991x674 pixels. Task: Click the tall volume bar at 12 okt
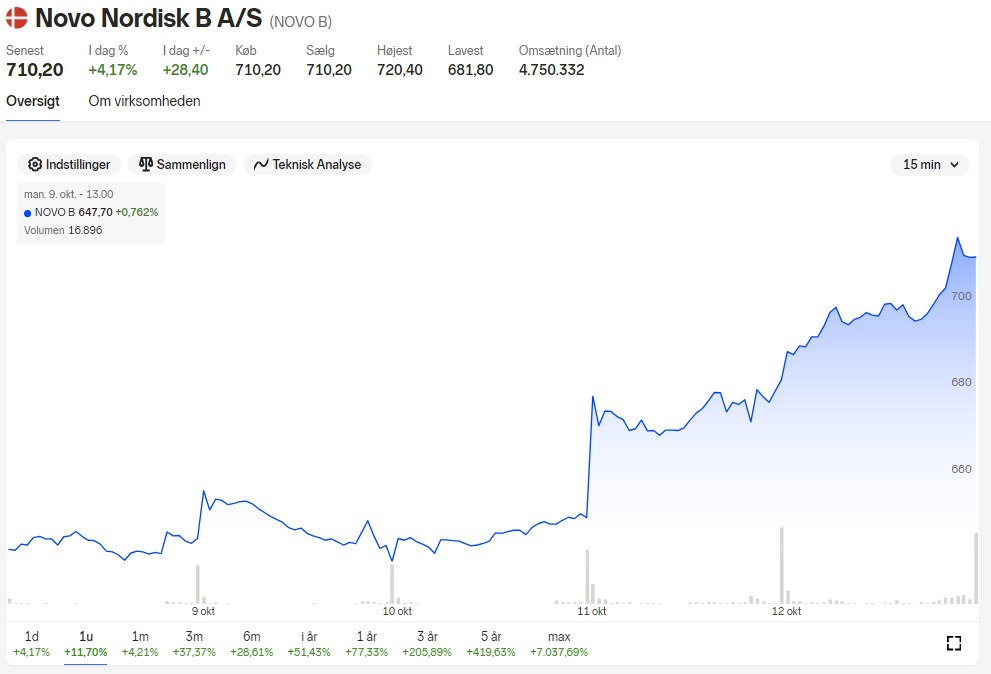pos(782,565)
